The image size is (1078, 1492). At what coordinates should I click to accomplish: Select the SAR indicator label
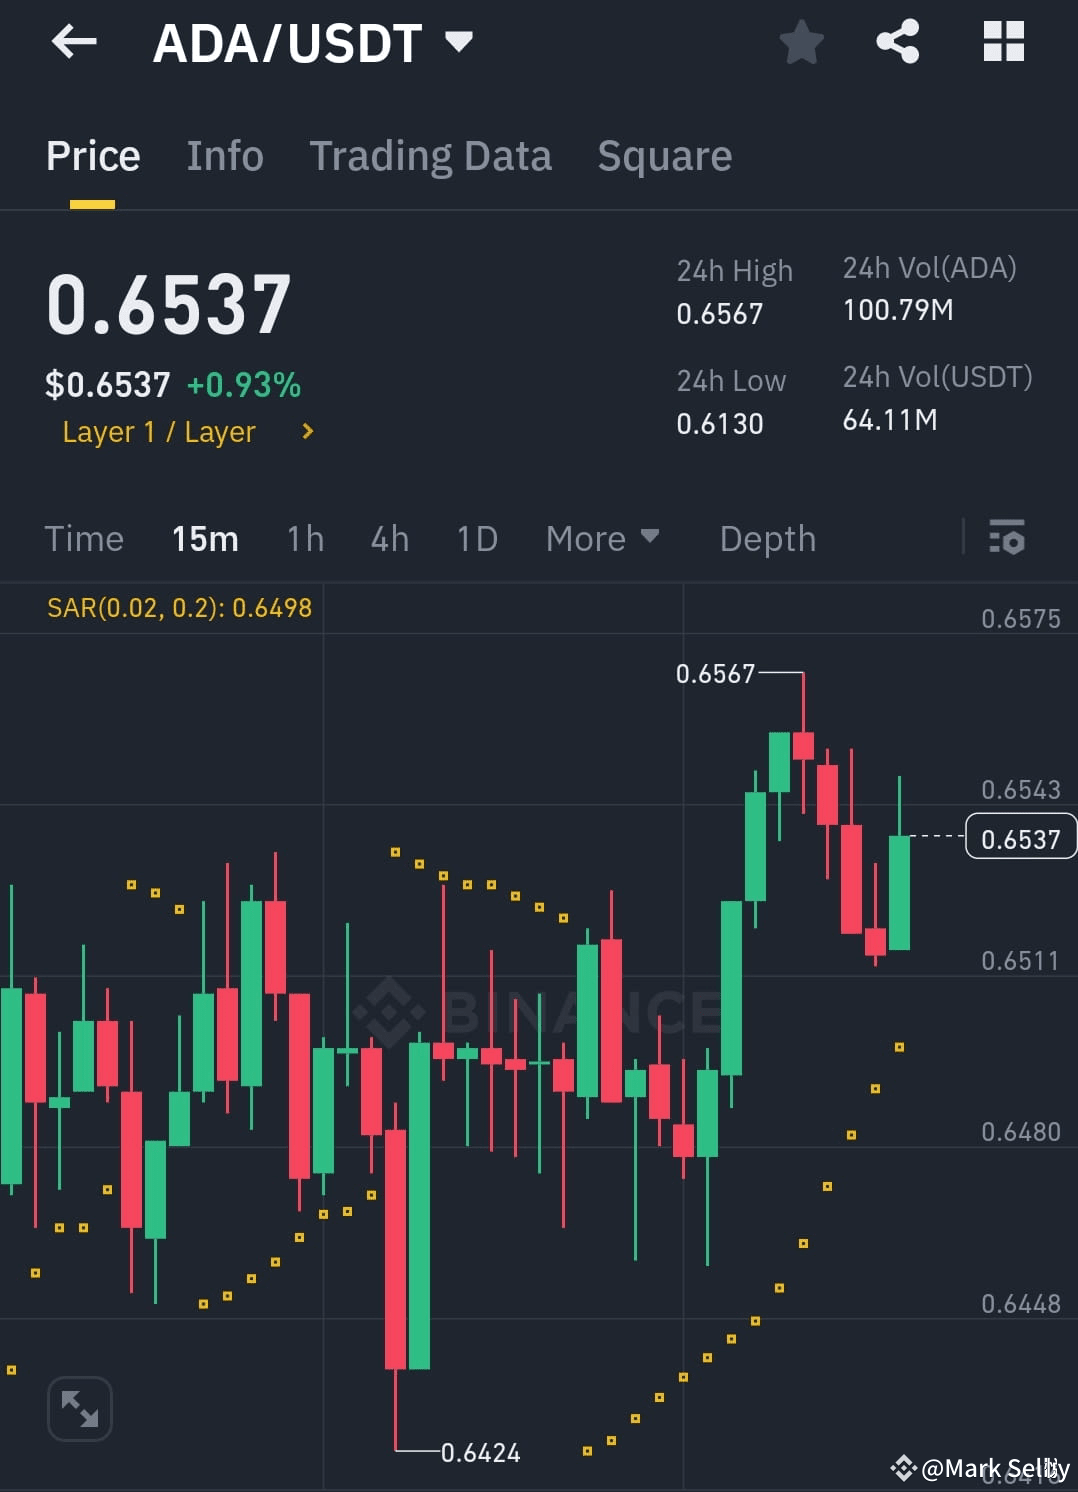180,607
